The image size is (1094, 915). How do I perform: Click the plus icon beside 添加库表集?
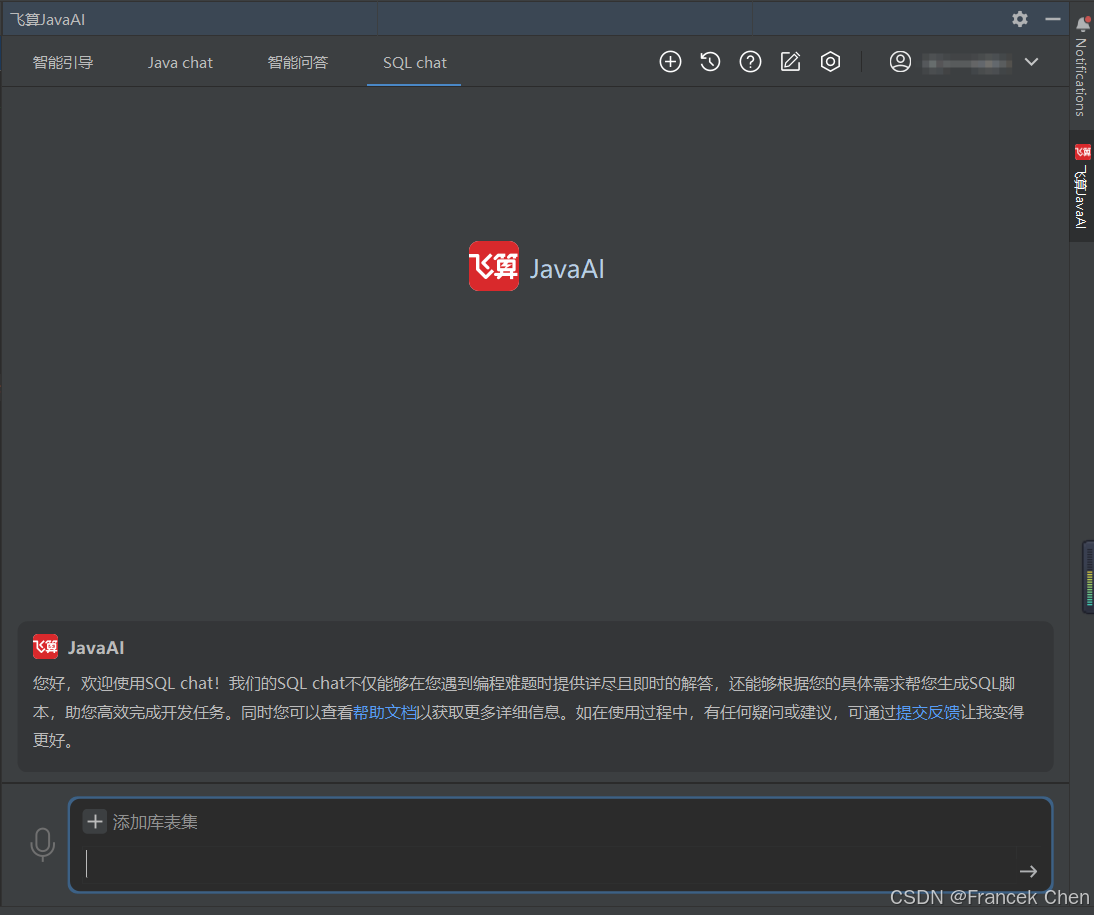click(x=94, y=821)
